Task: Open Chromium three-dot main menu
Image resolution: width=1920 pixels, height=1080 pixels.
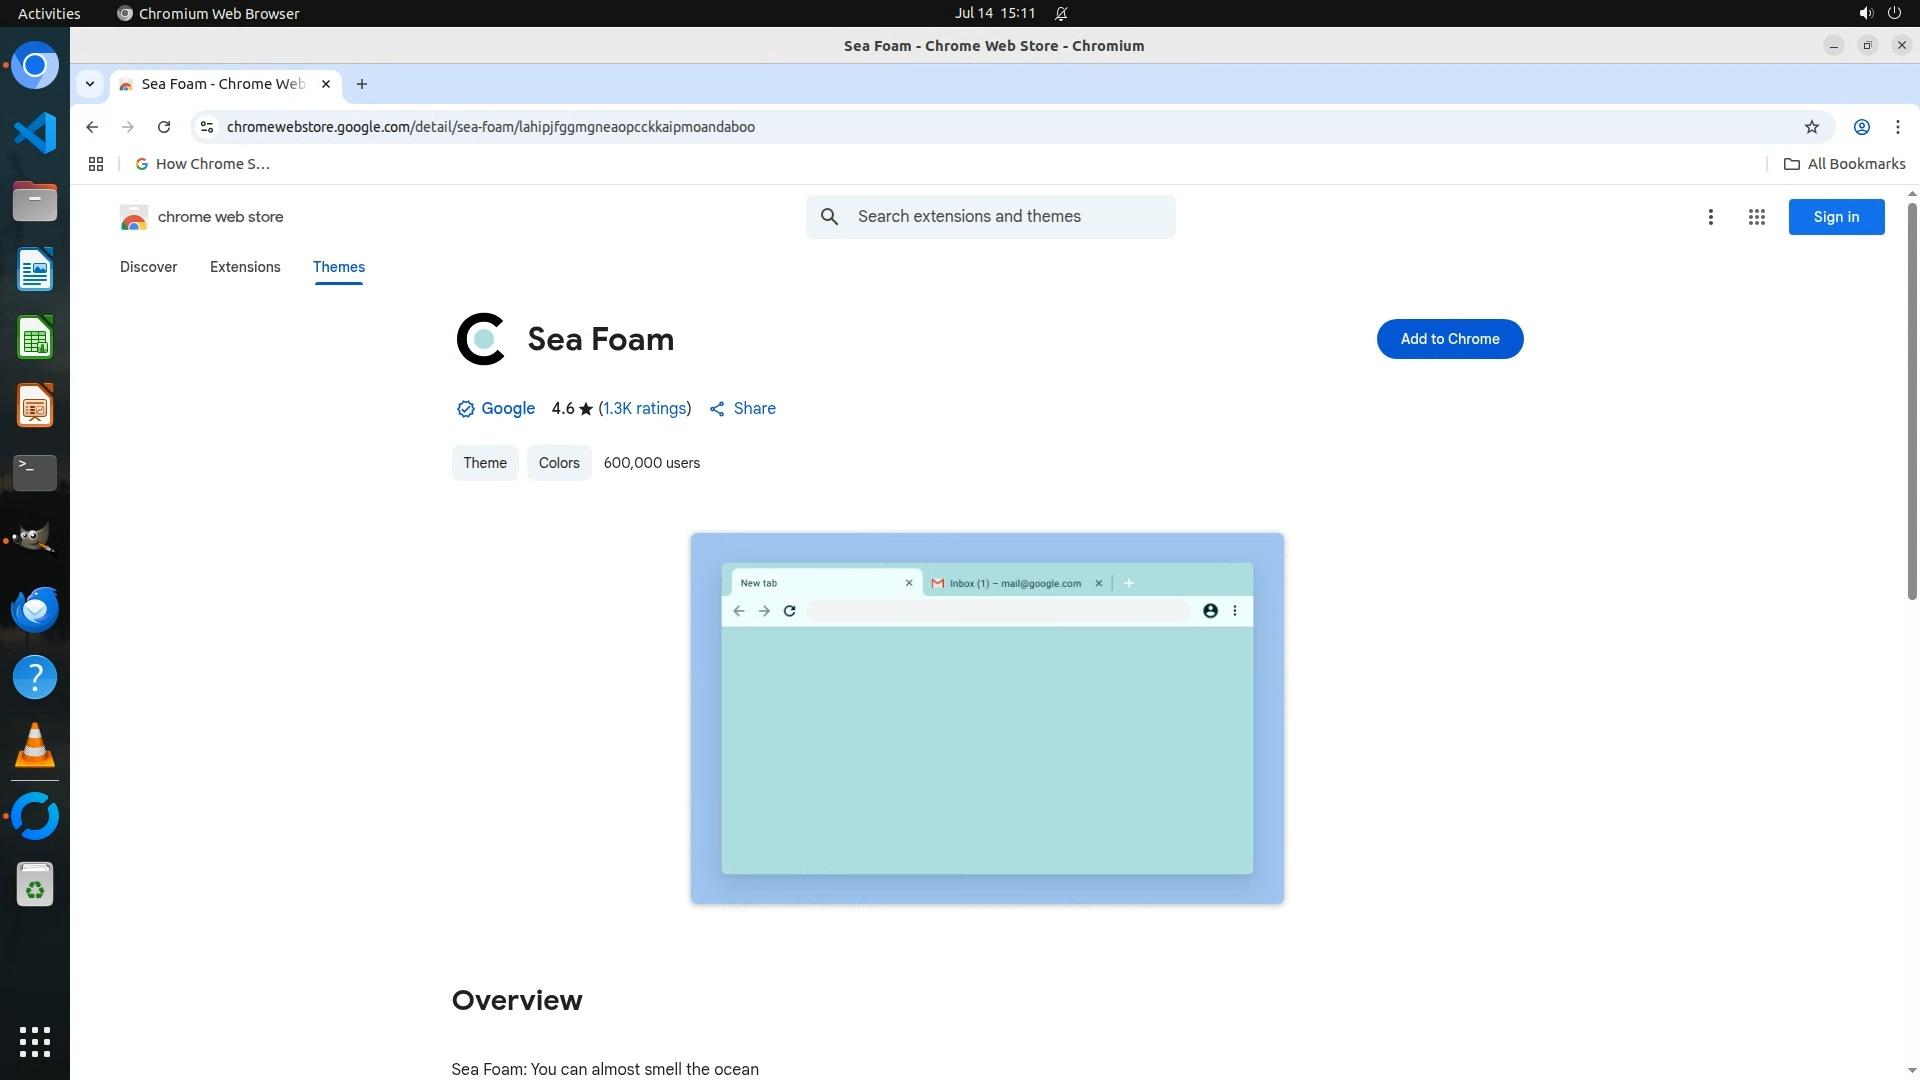Action: [1897, 127]
